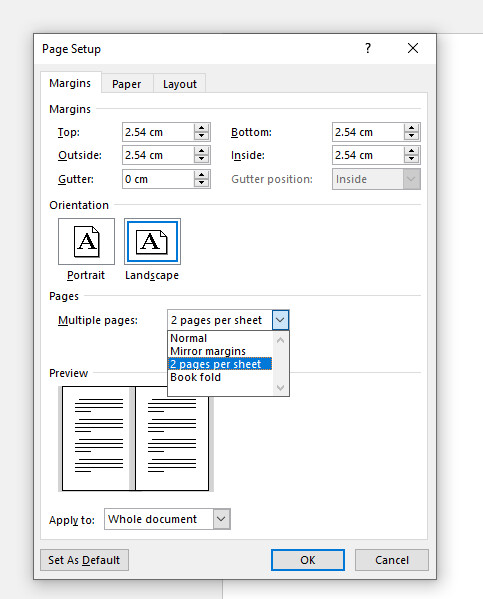Increase the Outside margin spinner up
The image size is (483, 599).
[x=201, y=151]
